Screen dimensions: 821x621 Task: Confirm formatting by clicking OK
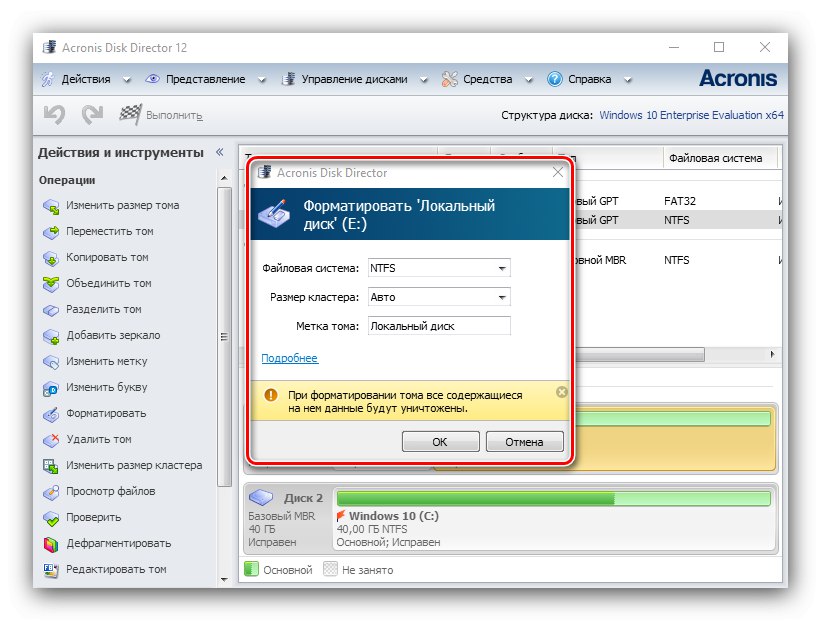(x=440, y=441)
